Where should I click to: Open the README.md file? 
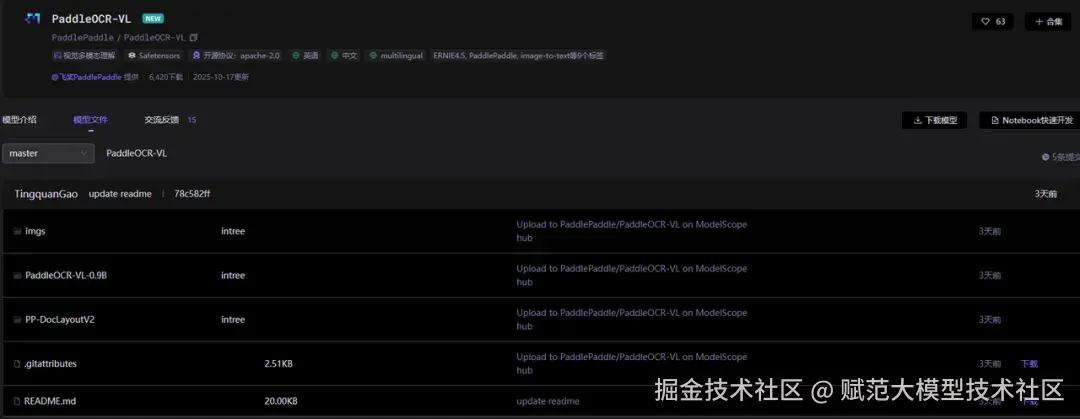(50, 401)
